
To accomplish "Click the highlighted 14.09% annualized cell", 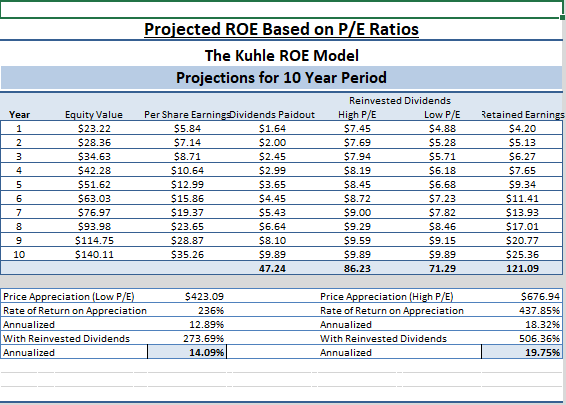I will coord(187,352).
